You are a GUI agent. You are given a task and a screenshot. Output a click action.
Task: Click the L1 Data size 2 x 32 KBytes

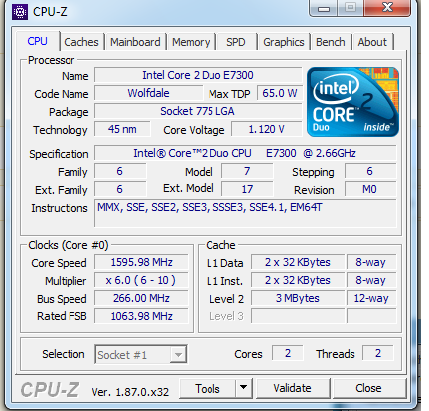click(x=298, y=262)
